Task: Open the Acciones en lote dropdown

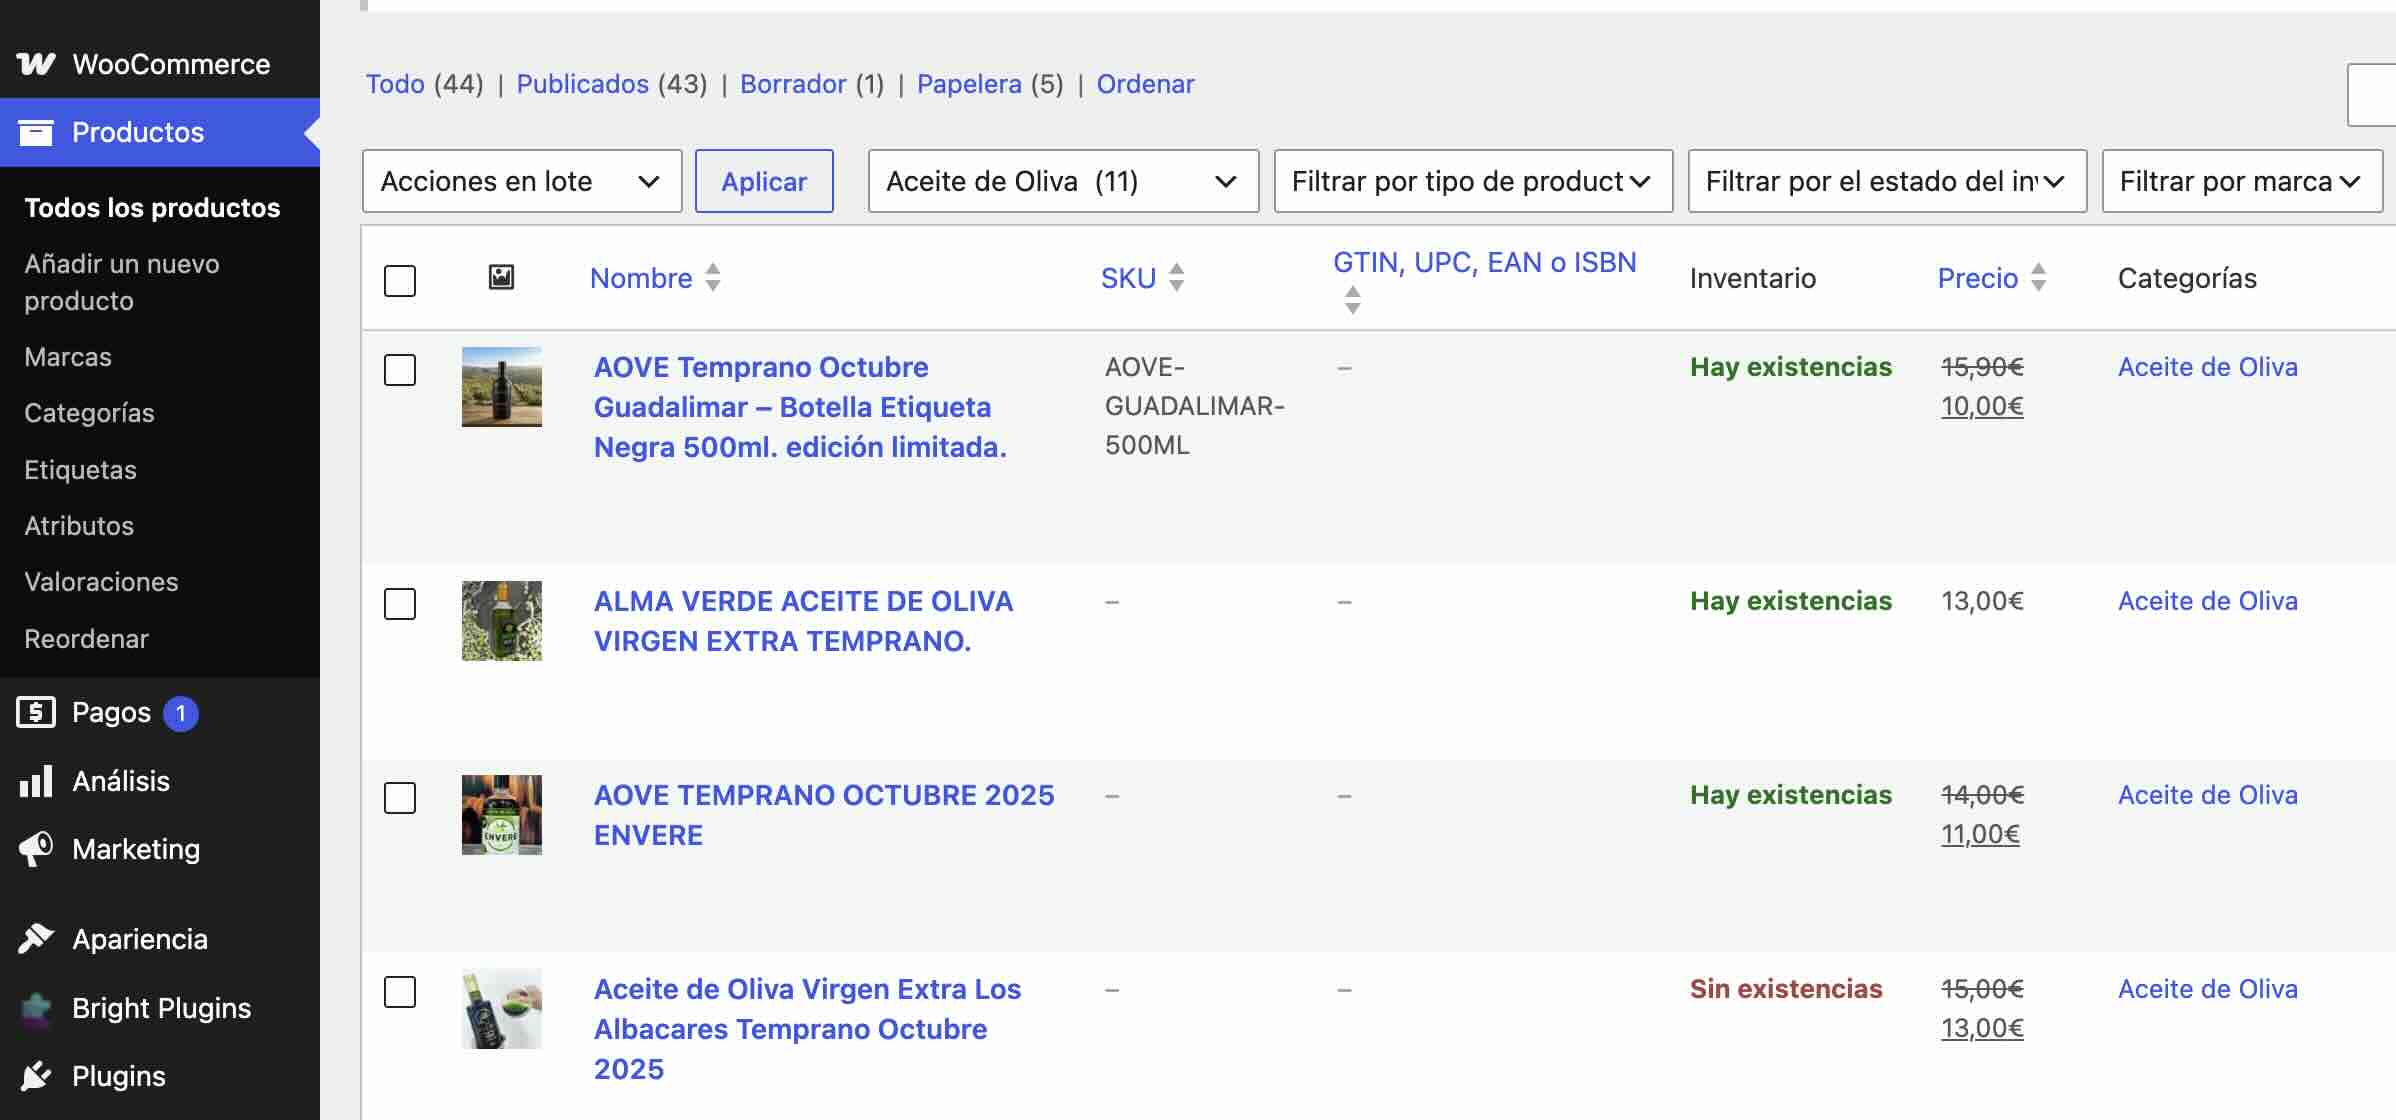Action: coord(522,181)
